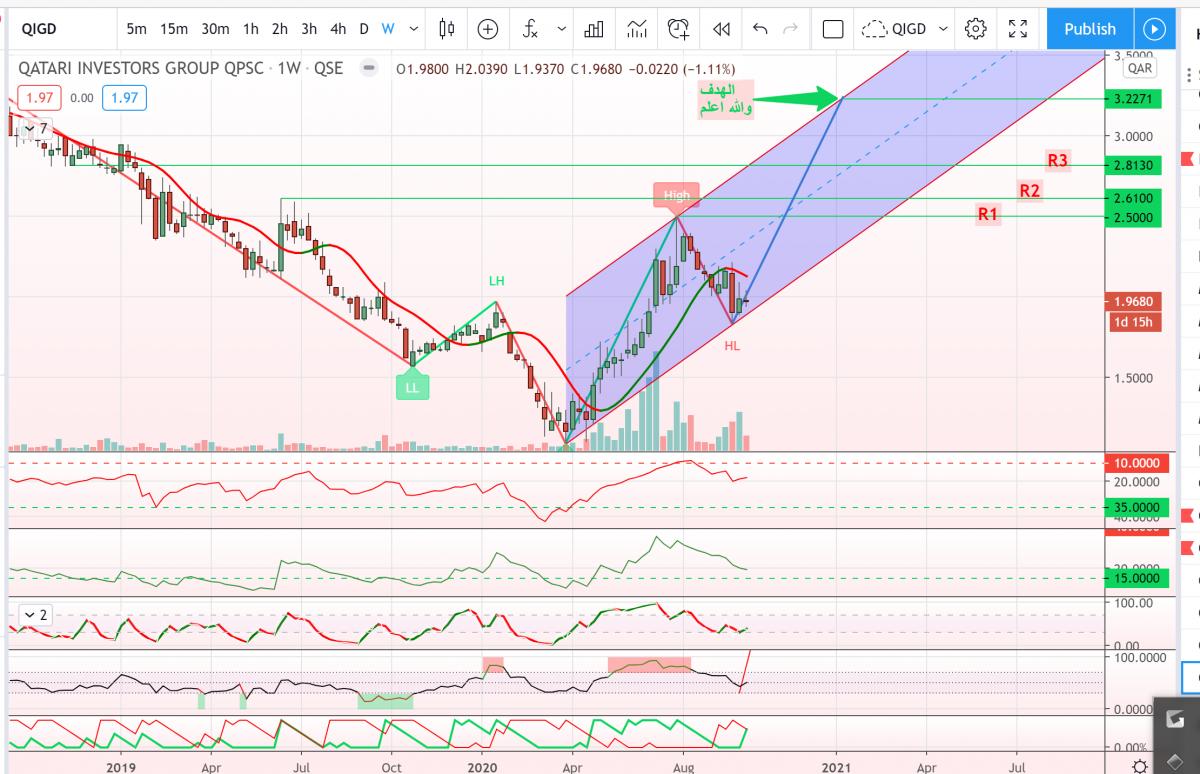1200x774 pixels.
Task: Click the High label on the chart peak
Action: 676,195
